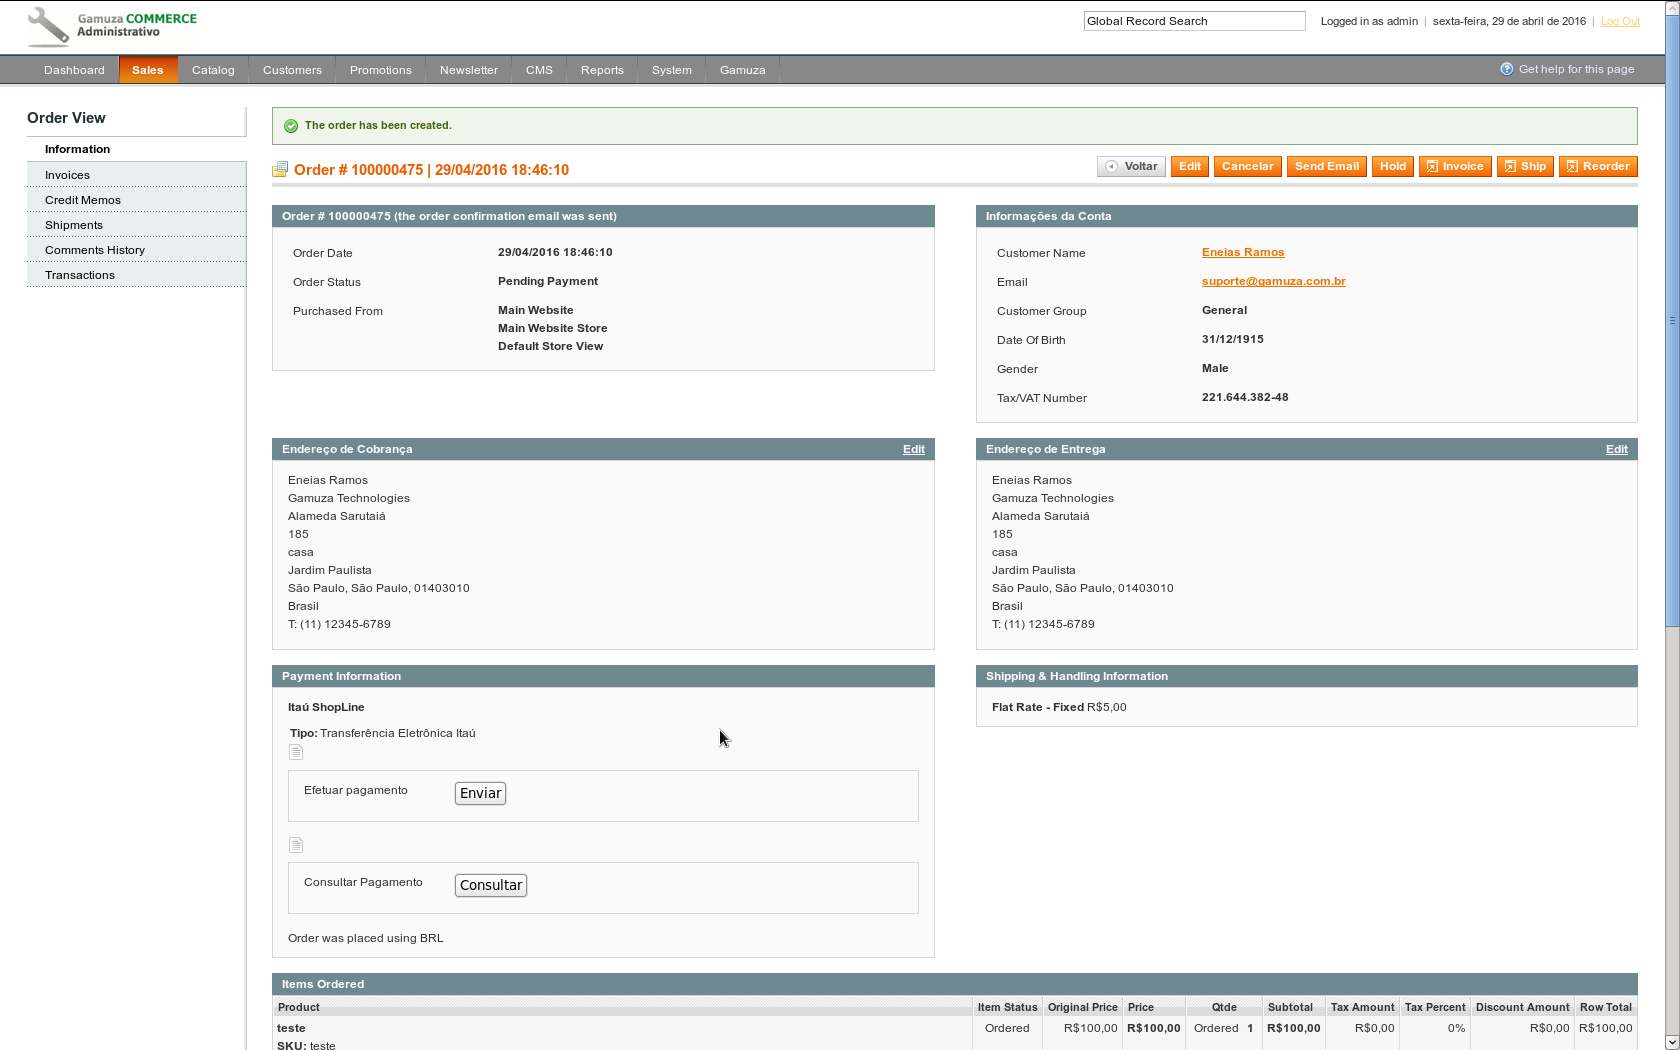Click the Discount Amount column header
Viewport: 1680px width, 1050px height.
[1523, 1007]
